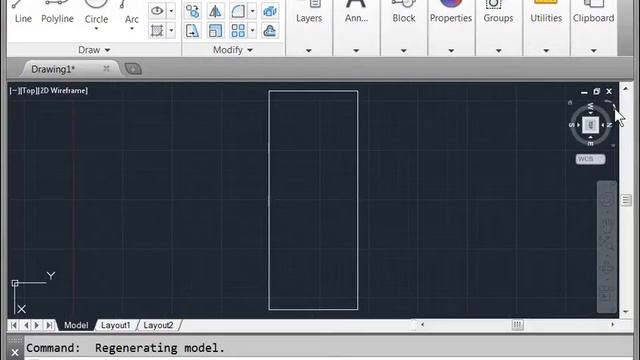Expand the Layers panel arrow

[309, 51]
